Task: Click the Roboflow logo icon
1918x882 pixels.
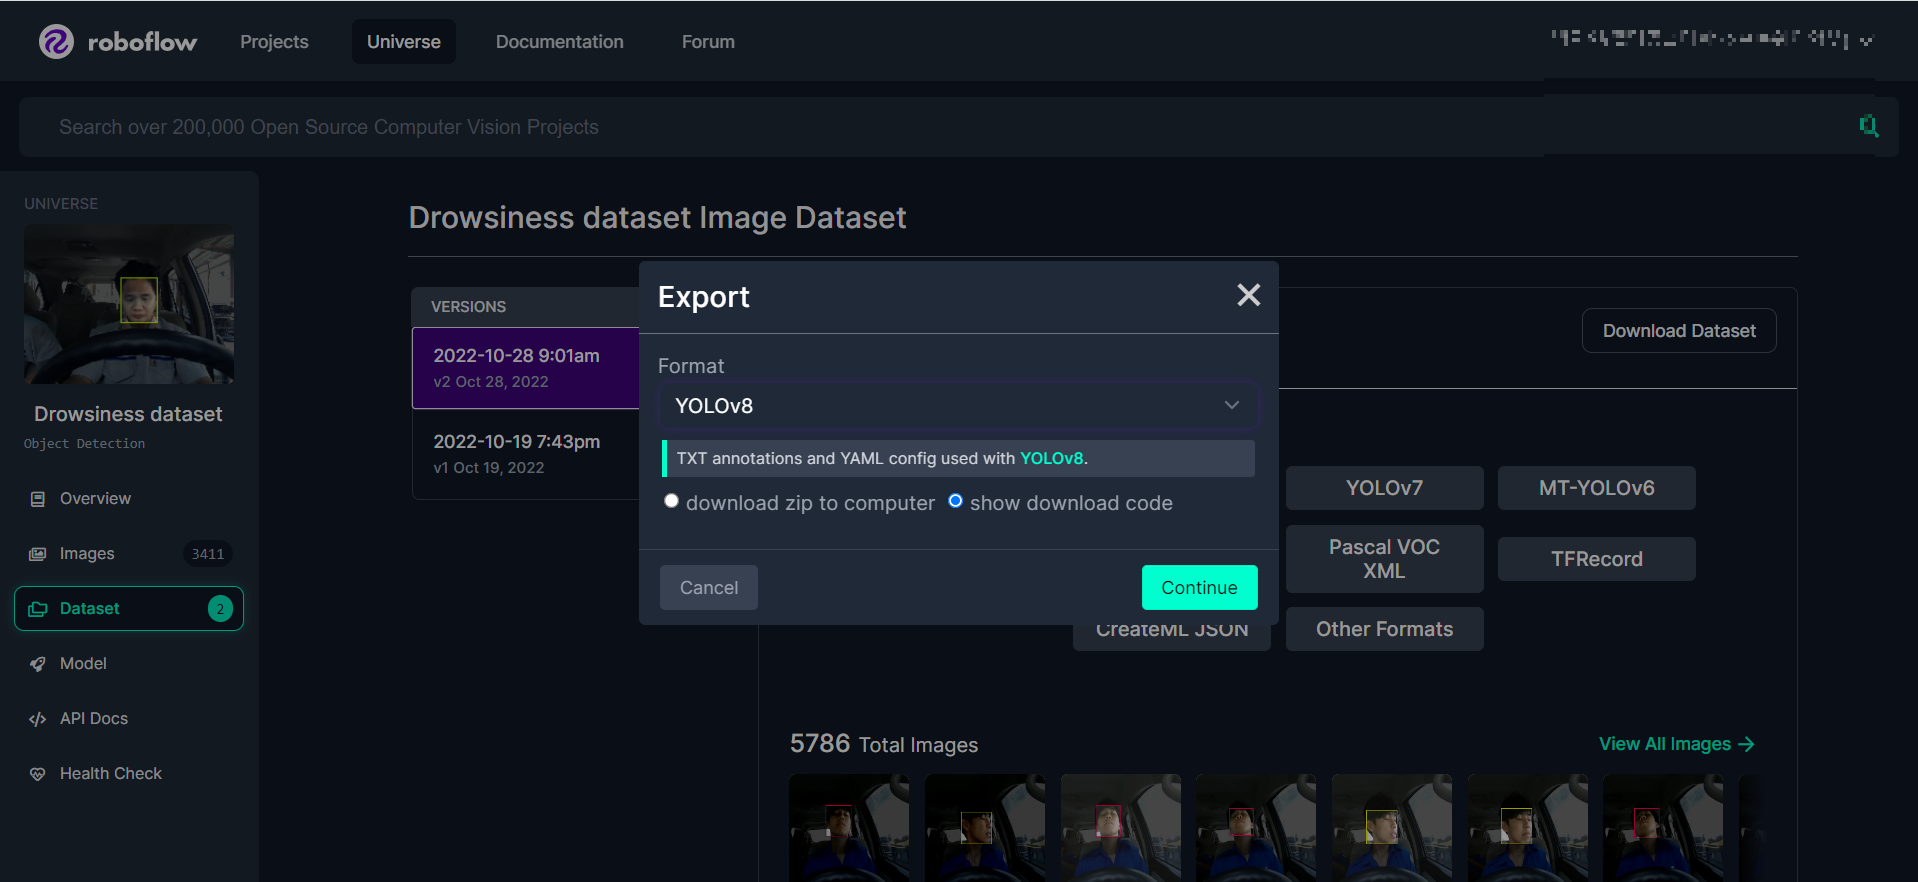Action: [x=56, y=41]
